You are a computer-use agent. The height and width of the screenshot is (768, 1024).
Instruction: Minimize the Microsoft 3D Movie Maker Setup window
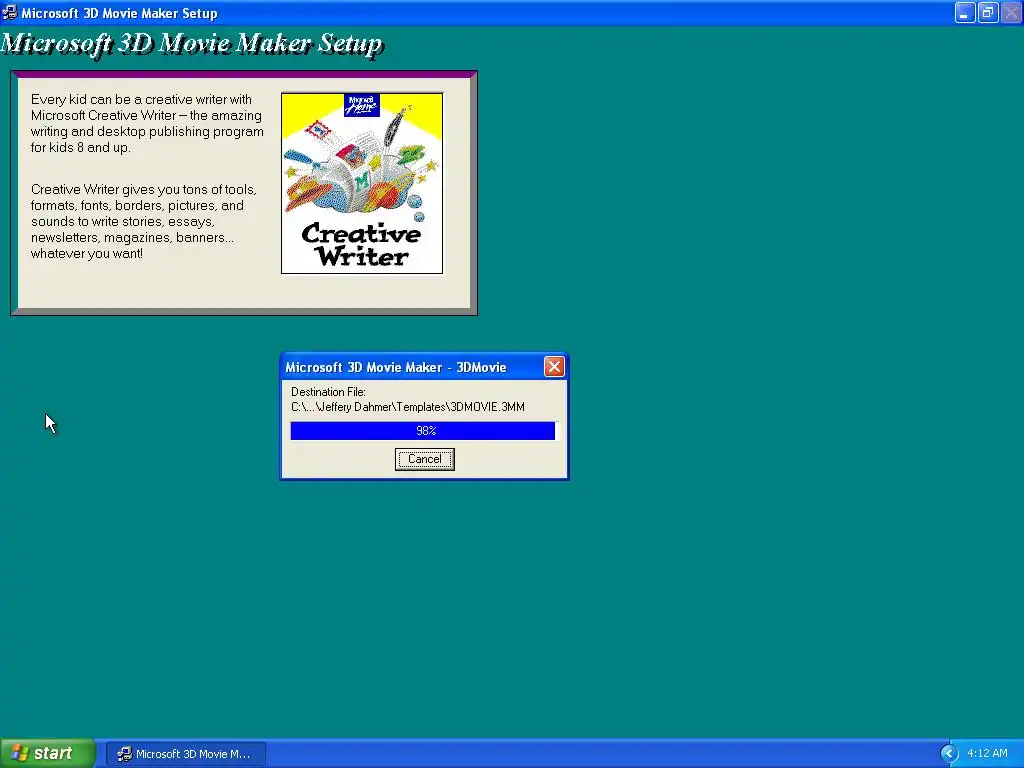click(965, 12)
